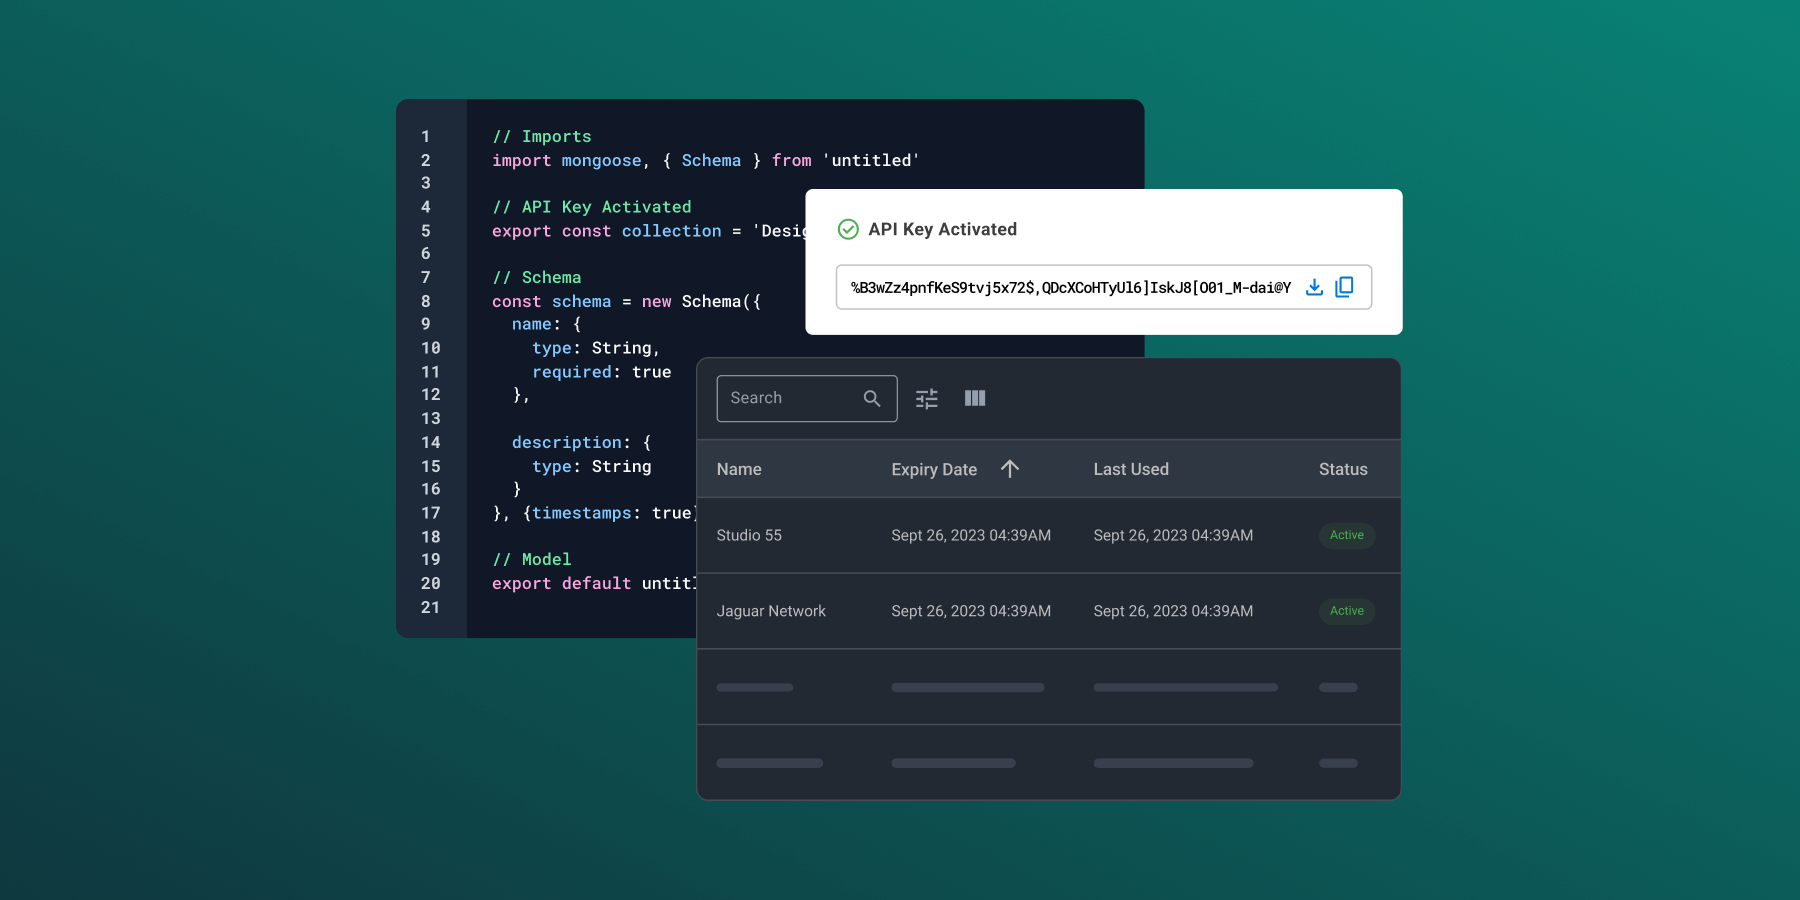Select line number 8 in the code editor

426,300
